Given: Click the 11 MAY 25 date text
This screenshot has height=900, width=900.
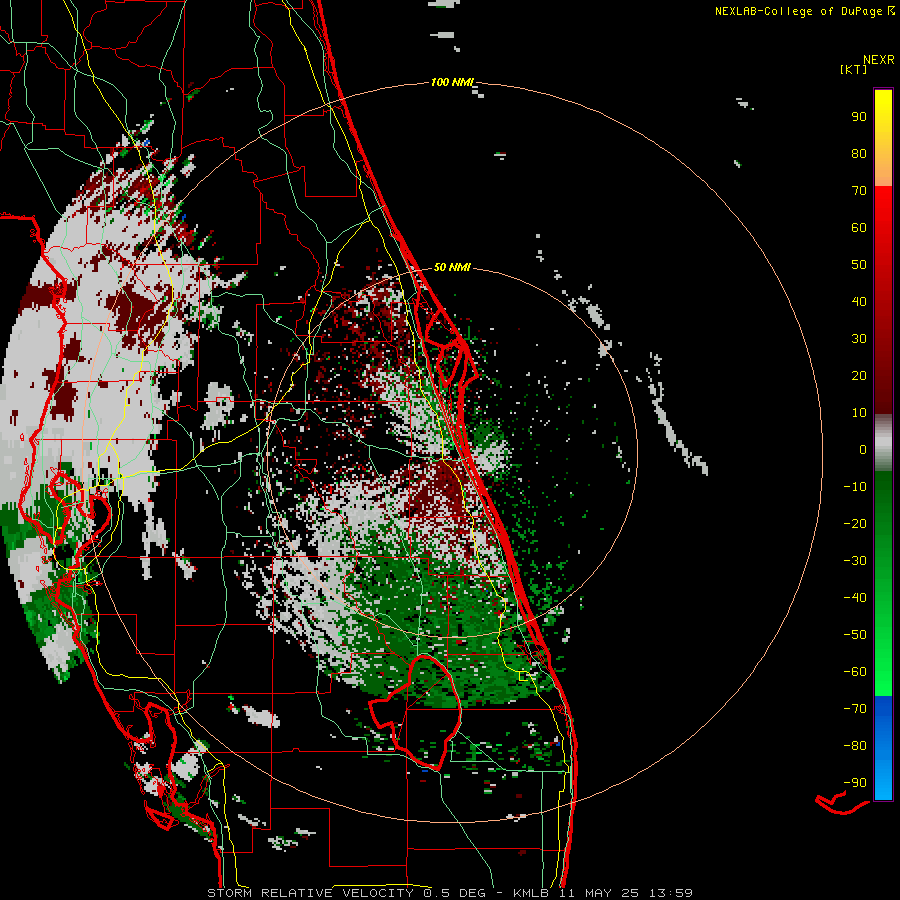Looking at the screenshot, I should [599, 893].
